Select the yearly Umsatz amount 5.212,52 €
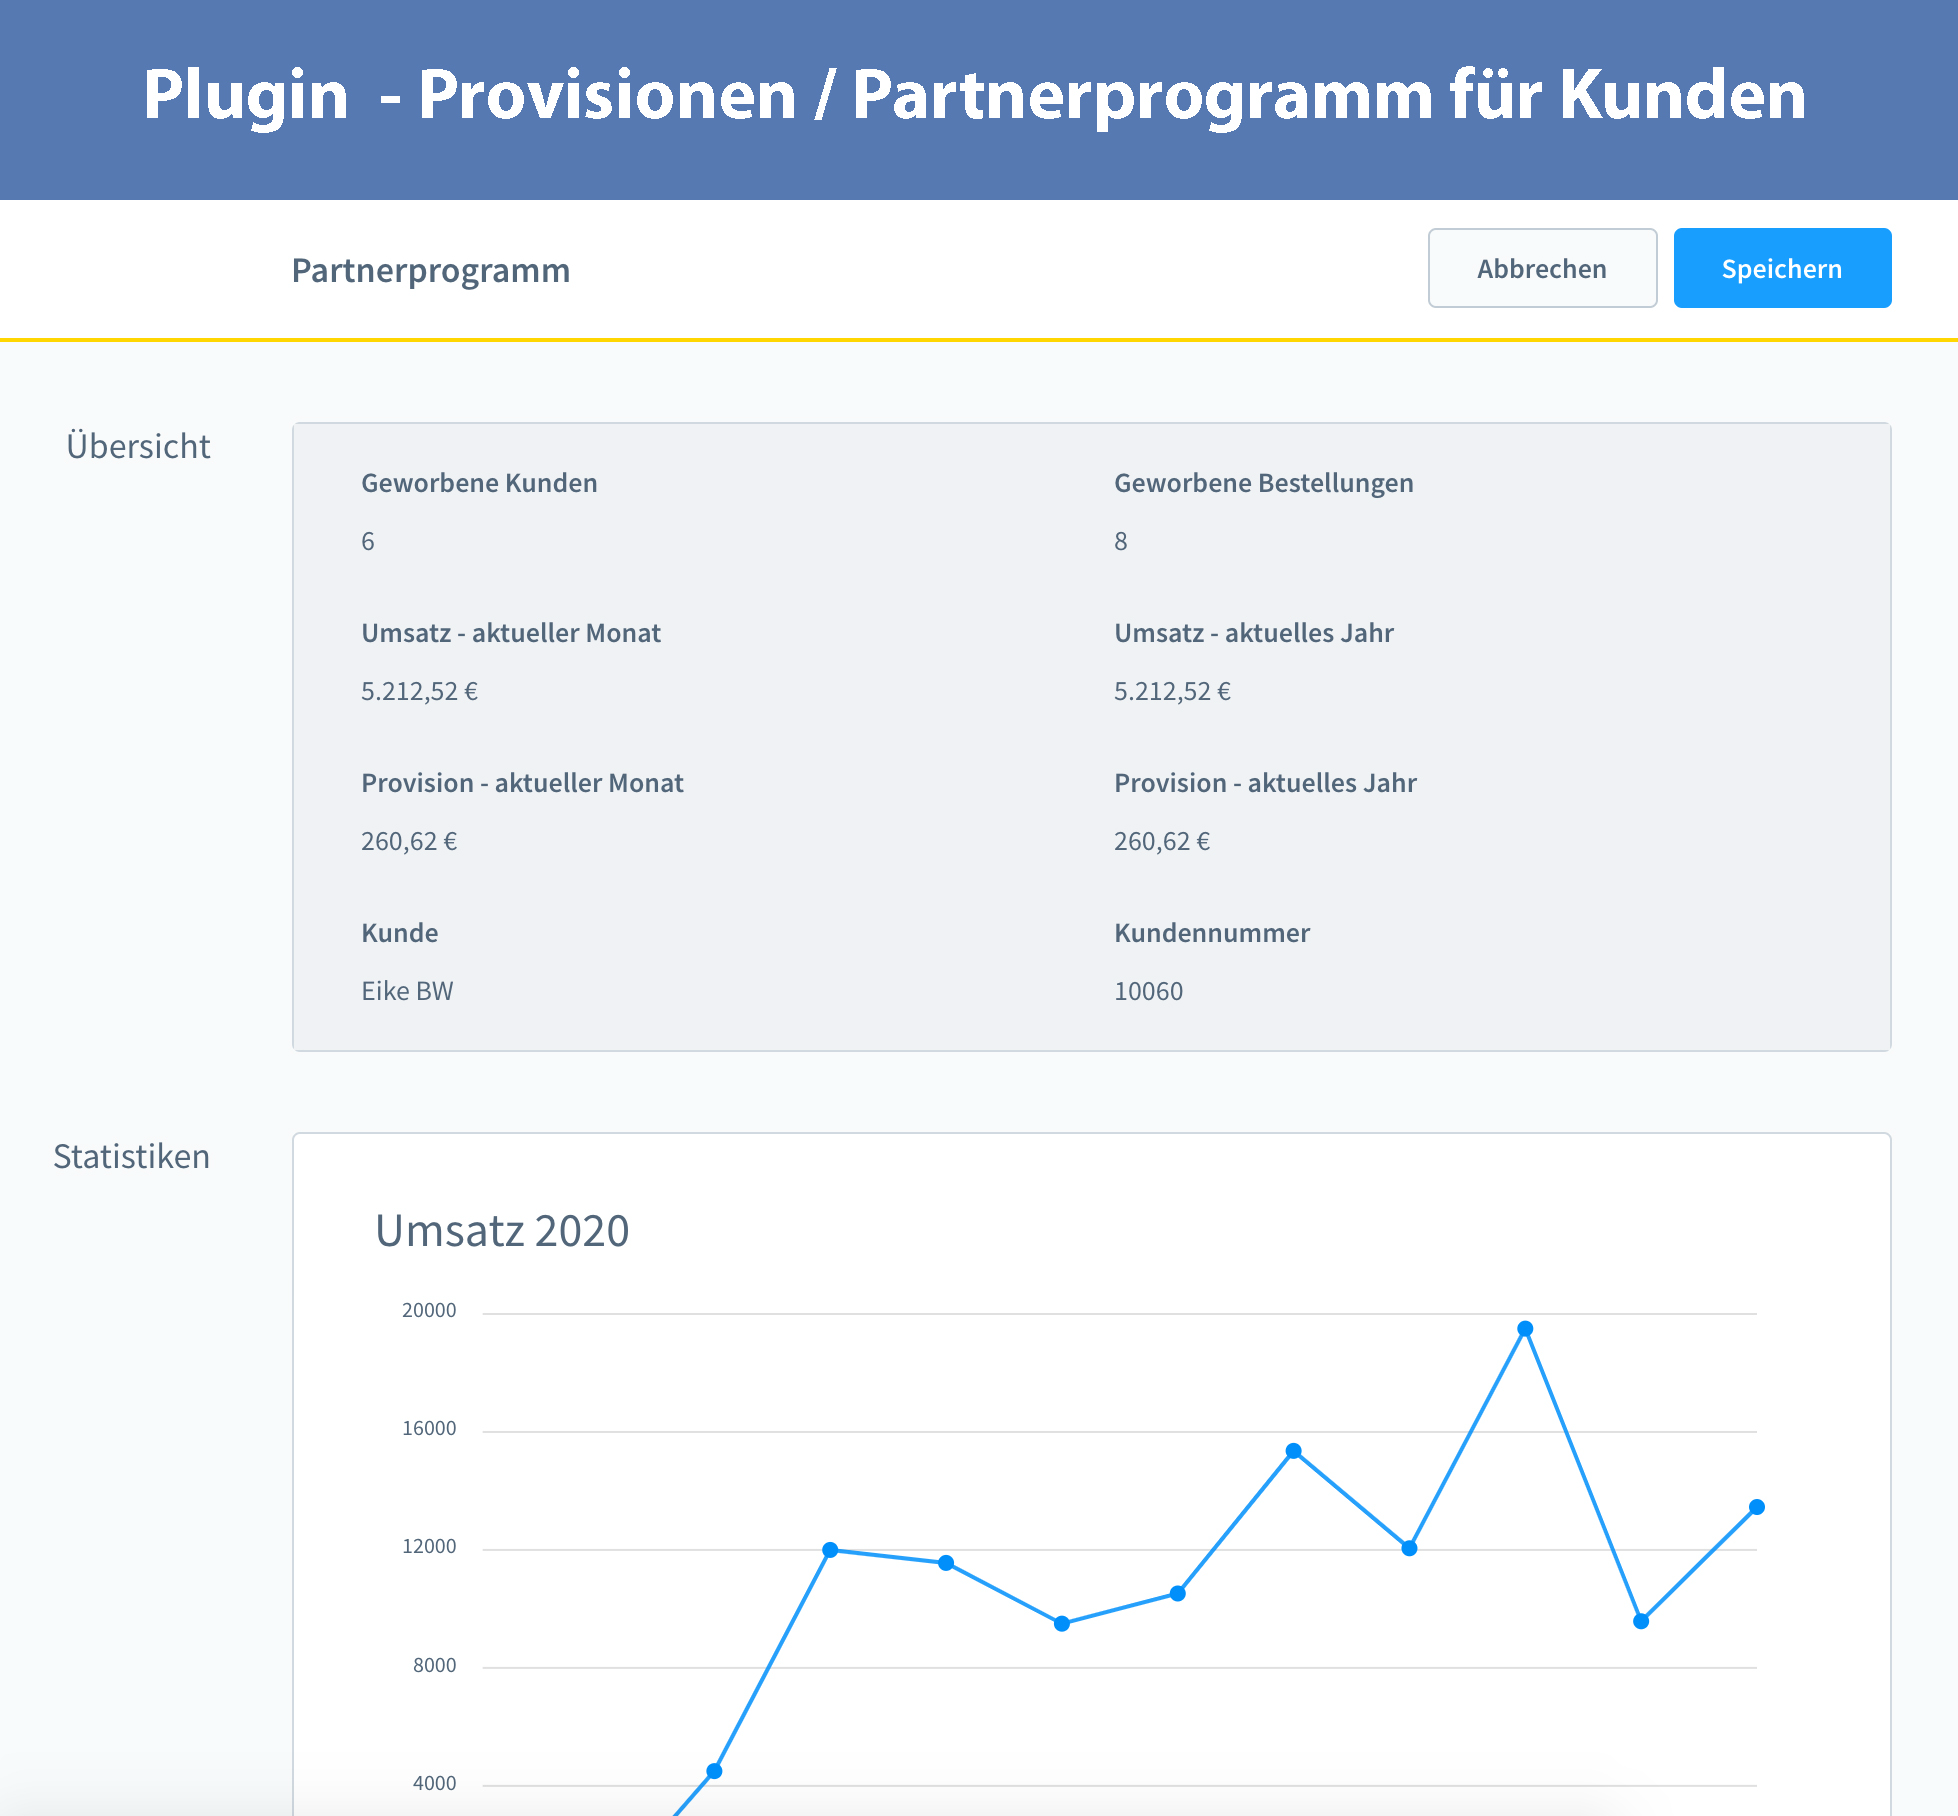 (1172, 691)
